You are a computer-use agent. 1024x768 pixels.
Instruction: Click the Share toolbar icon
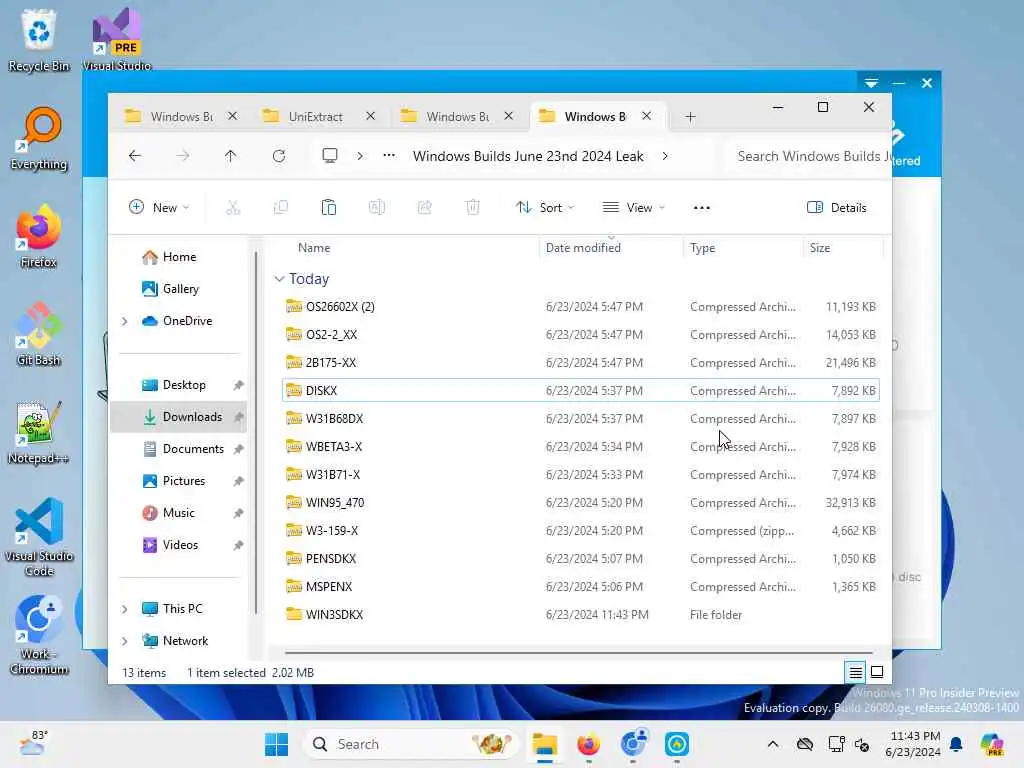point(424,208)
